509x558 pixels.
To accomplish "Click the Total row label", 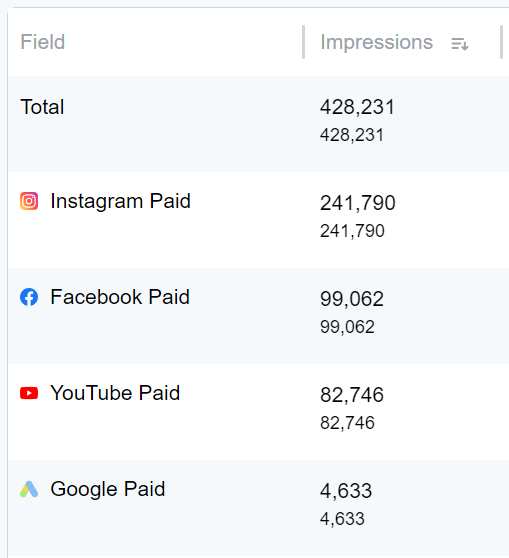I will coord(42,107).
